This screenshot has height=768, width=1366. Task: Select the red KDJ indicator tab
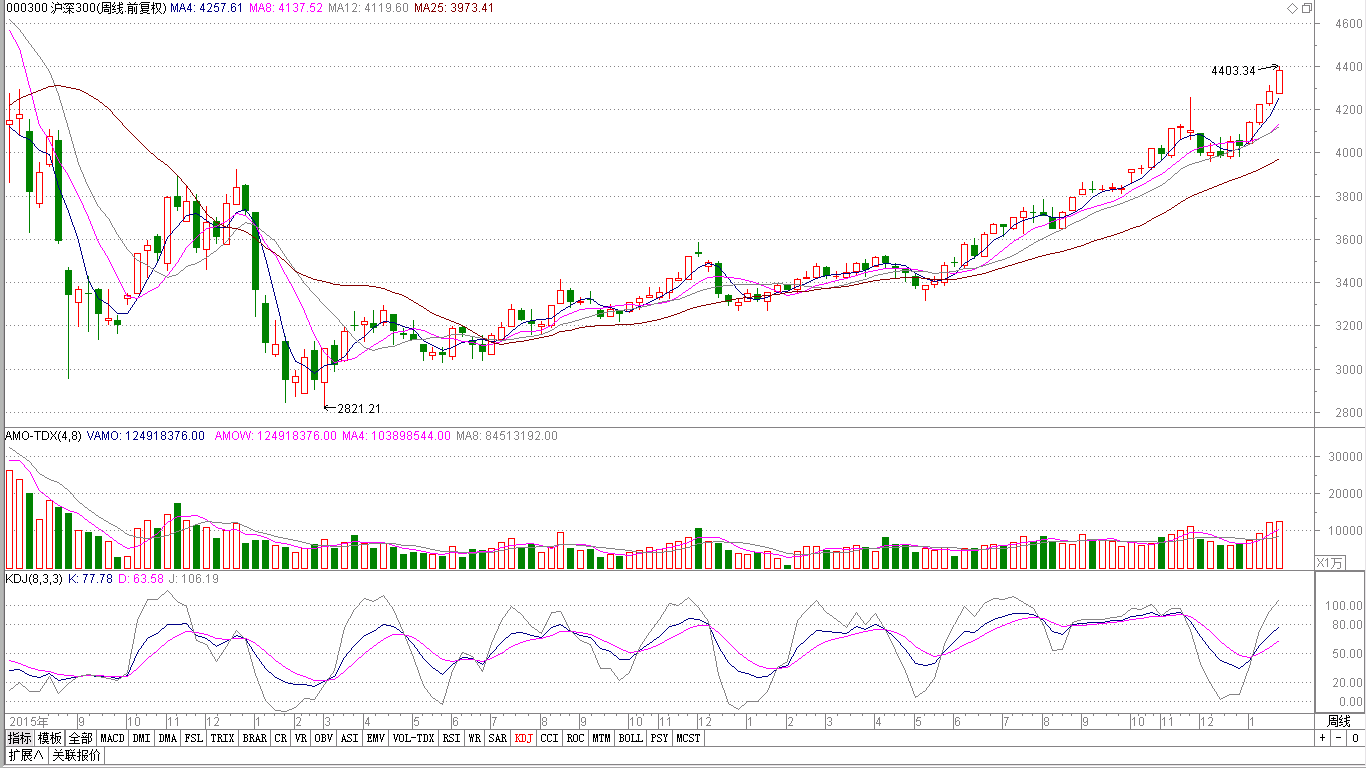pos(524,738)
